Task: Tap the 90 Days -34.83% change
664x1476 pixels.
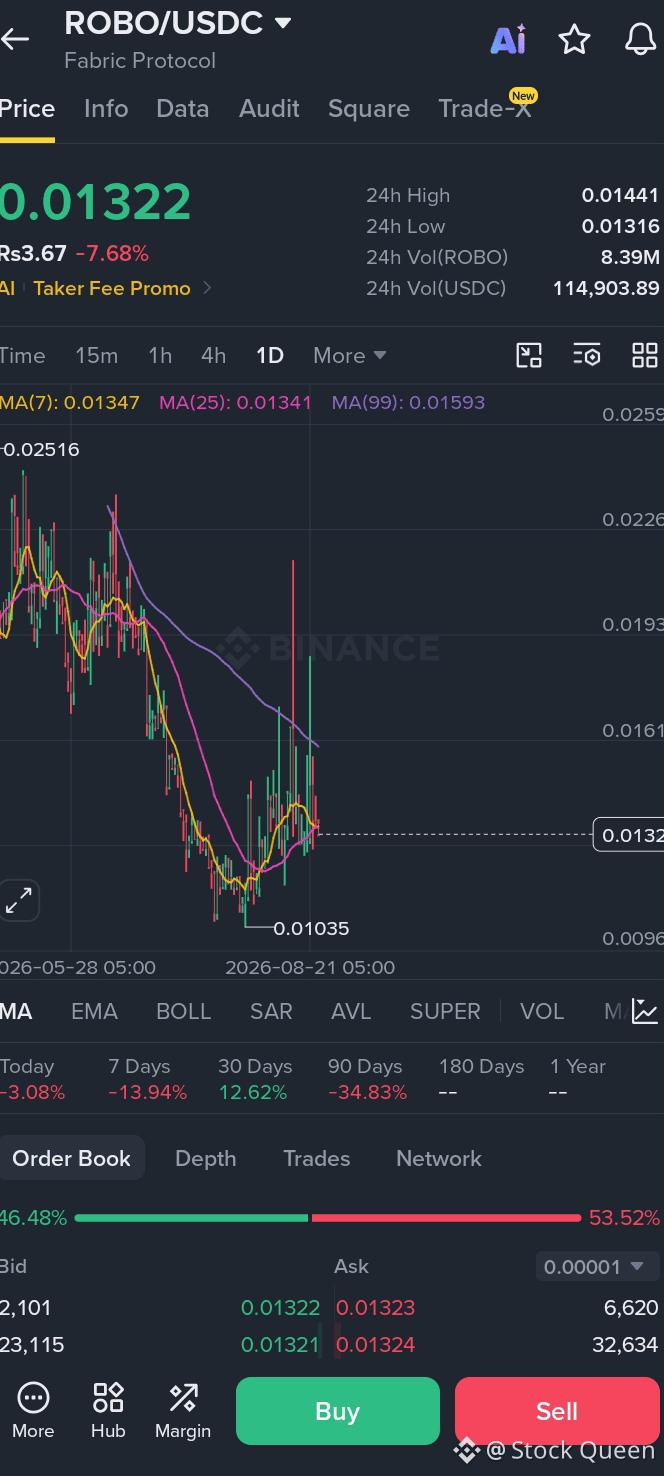Action: pyautogui.click(x=367, y=1079)
